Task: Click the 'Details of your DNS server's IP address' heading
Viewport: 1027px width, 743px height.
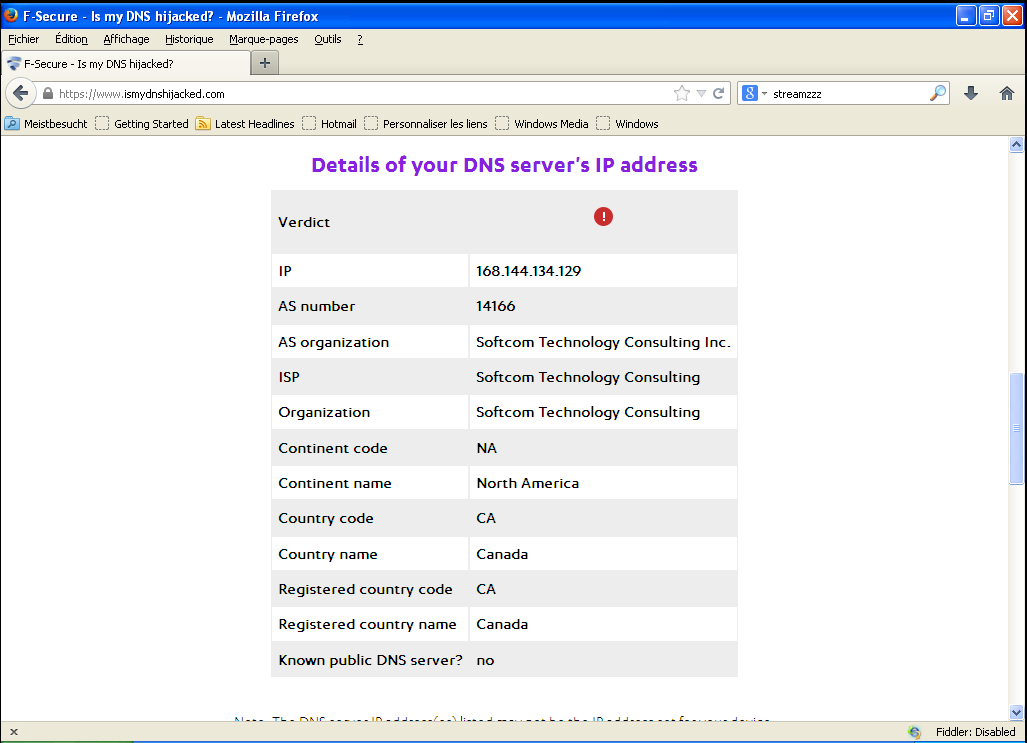Action: click(x=504, y=165)
